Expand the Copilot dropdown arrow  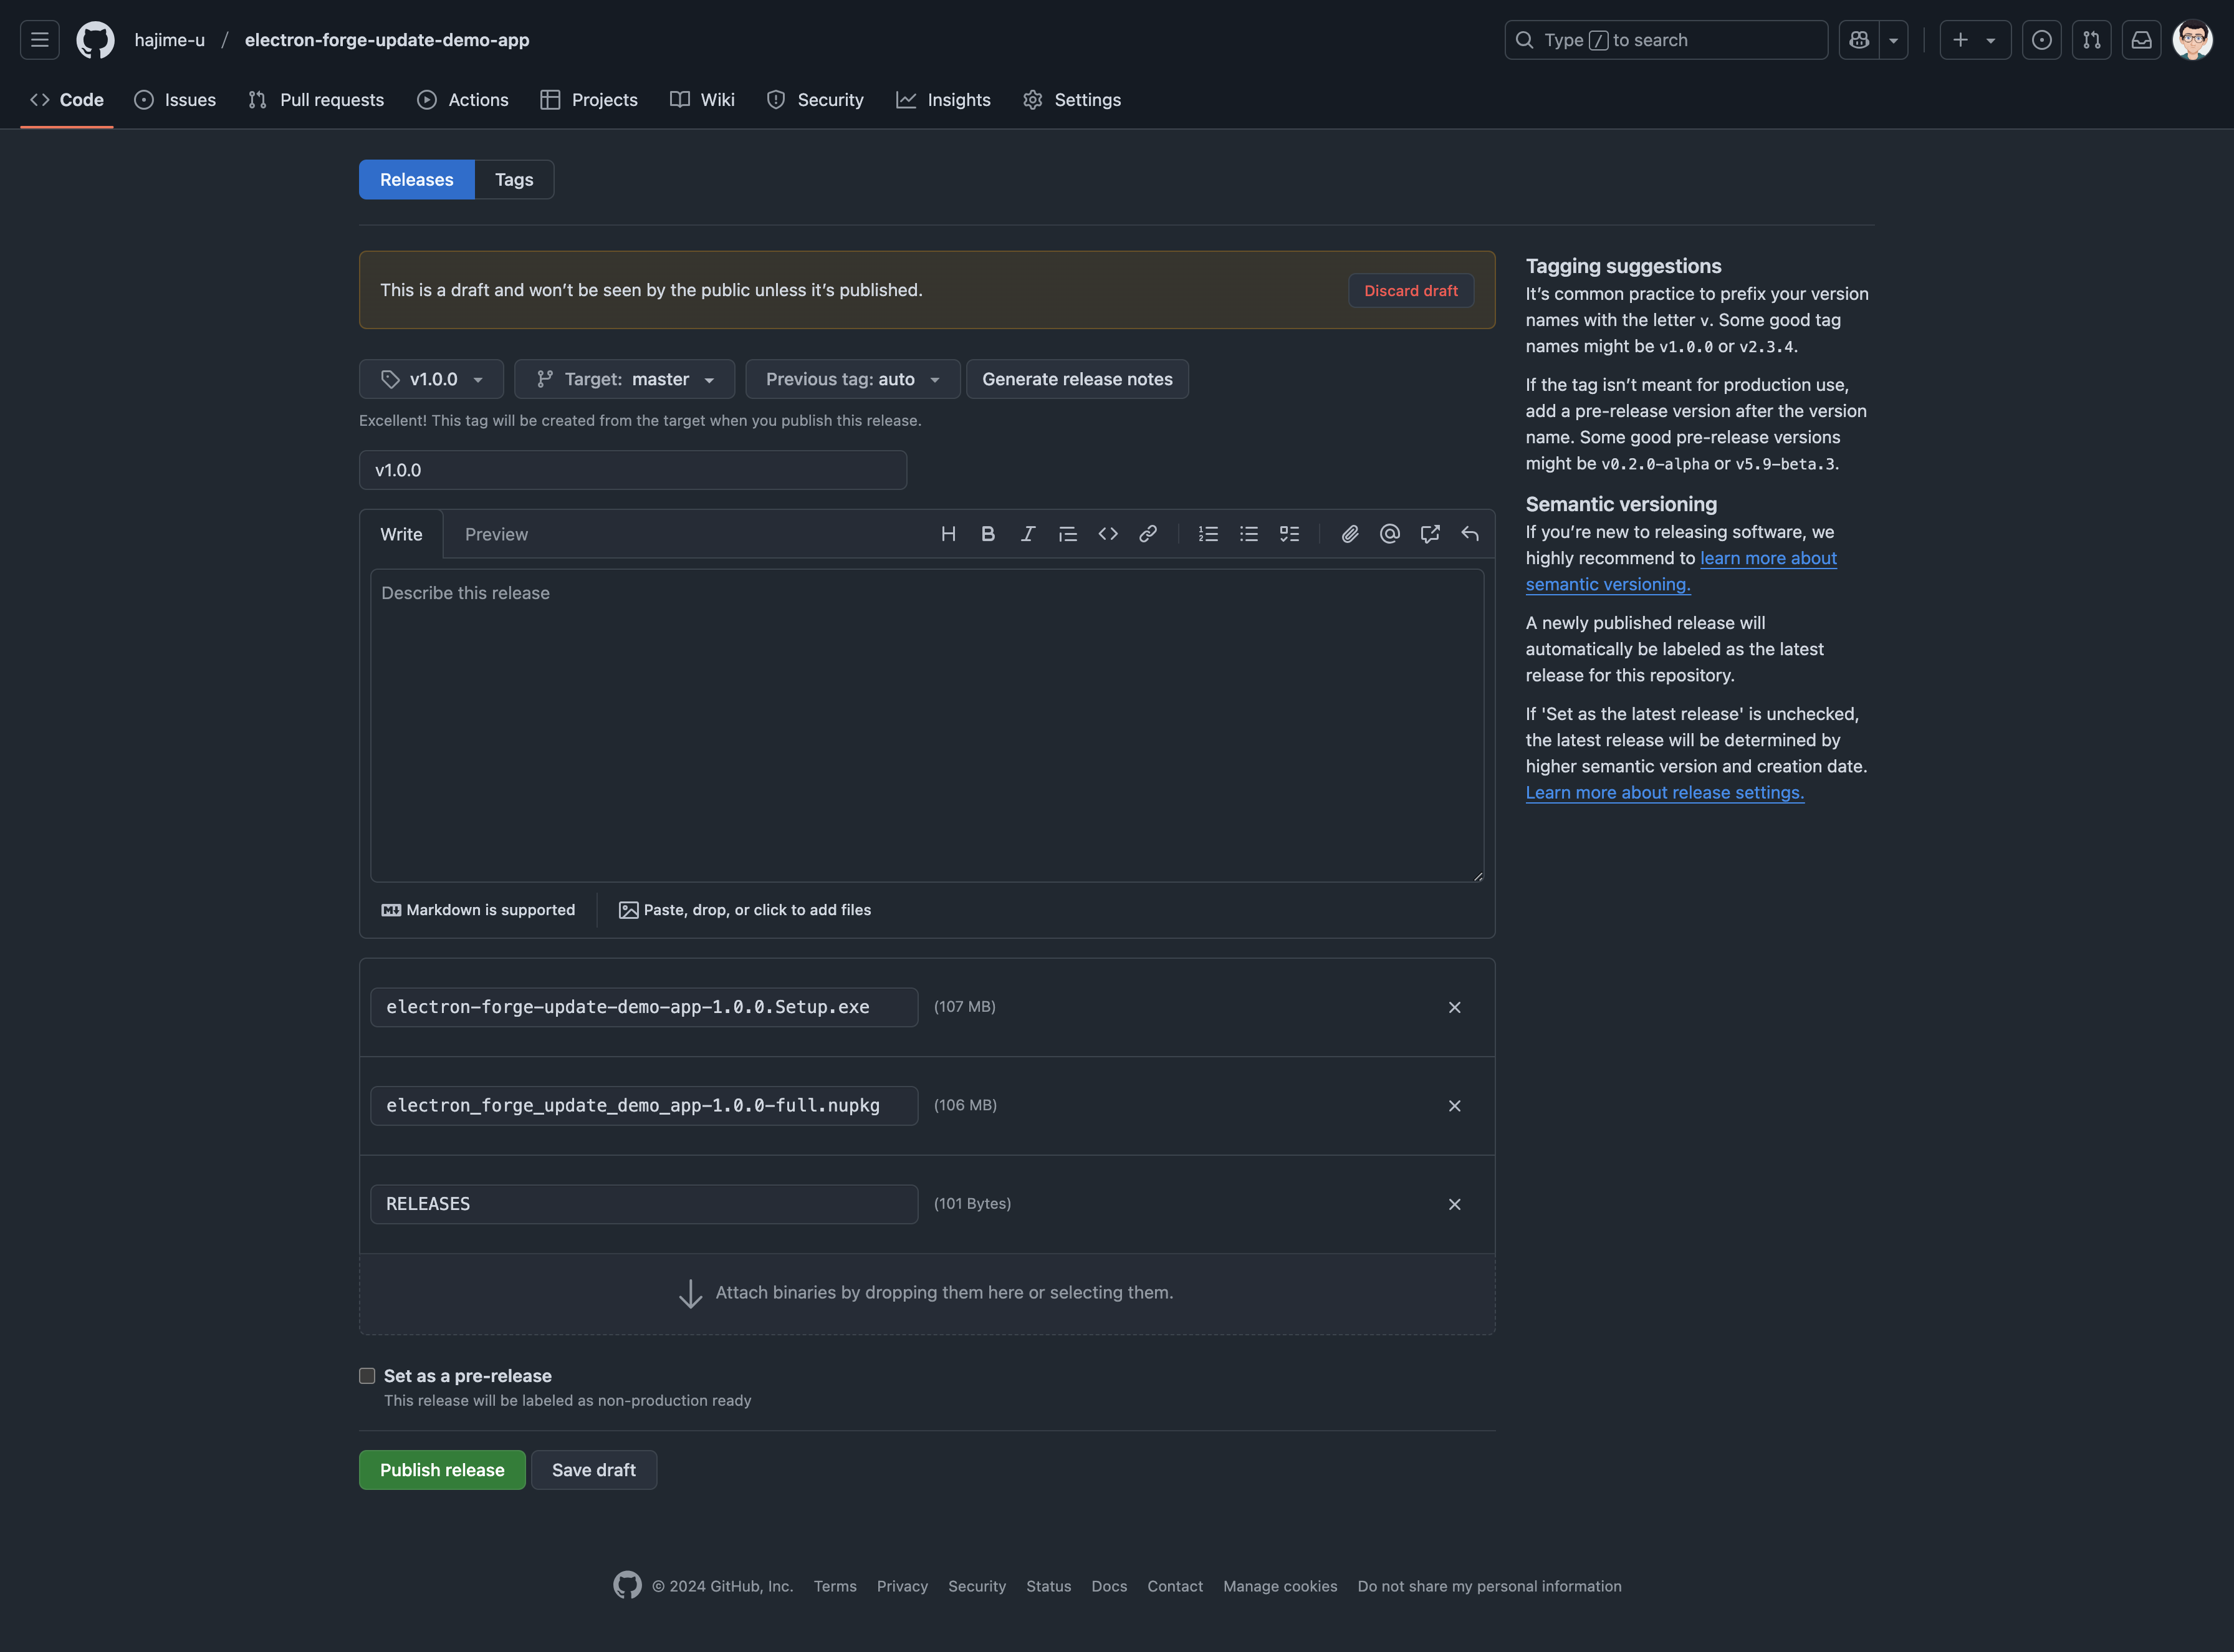(1894, 40)
